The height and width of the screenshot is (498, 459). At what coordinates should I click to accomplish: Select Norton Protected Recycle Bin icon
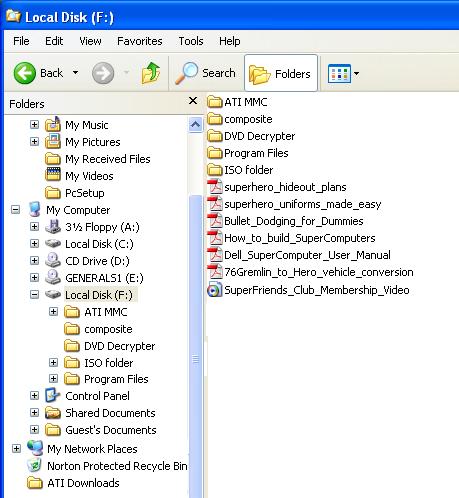coord(35,465)
